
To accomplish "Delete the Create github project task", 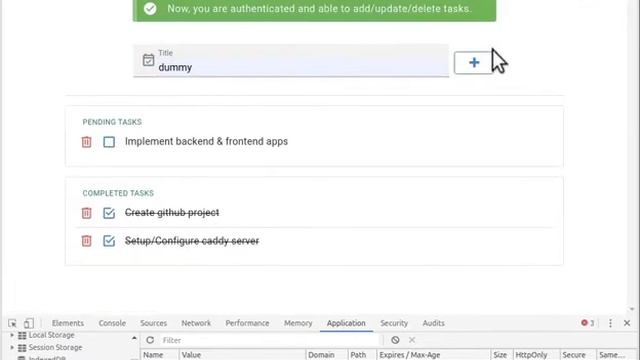I will (87, 213).
